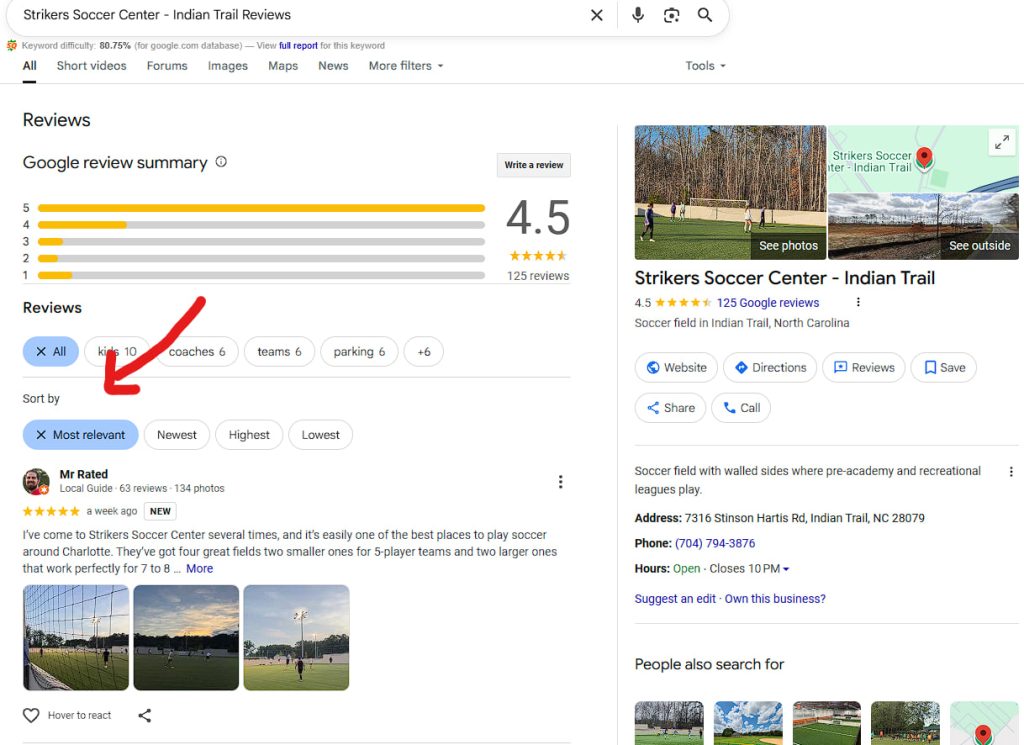Click the Call button
The width and height of the screenshot is (1024, 745).
point(741,408)
